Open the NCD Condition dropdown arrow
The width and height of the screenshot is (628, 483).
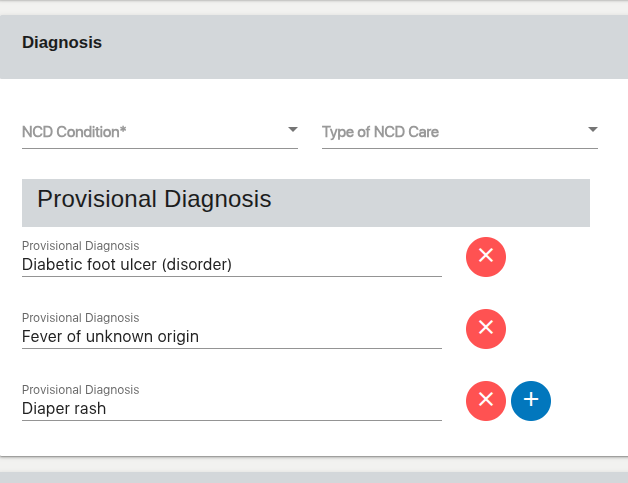(x=292, y=130)
